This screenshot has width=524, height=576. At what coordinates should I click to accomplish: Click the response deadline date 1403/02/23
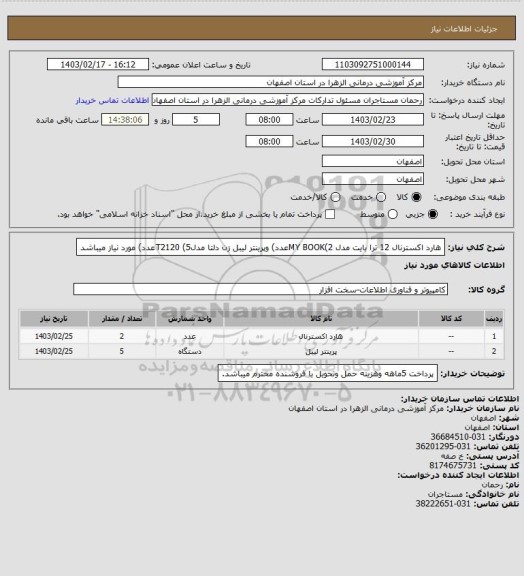(373, 120)
